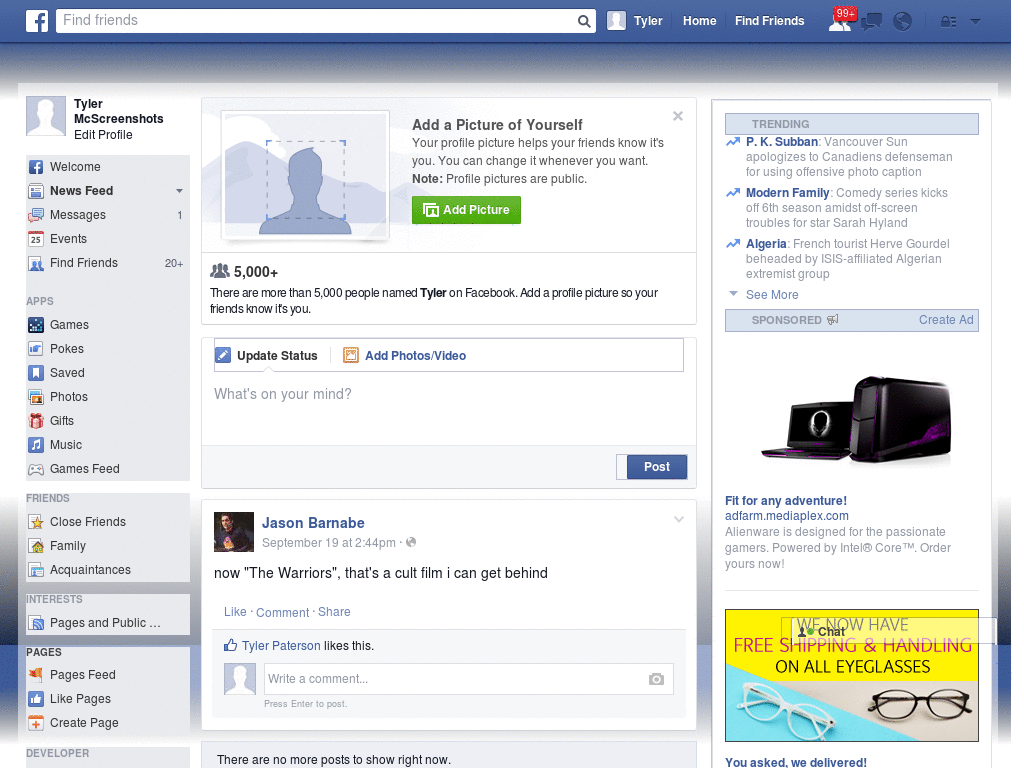Open Modern Family trending topic

(x=788, y=193)
